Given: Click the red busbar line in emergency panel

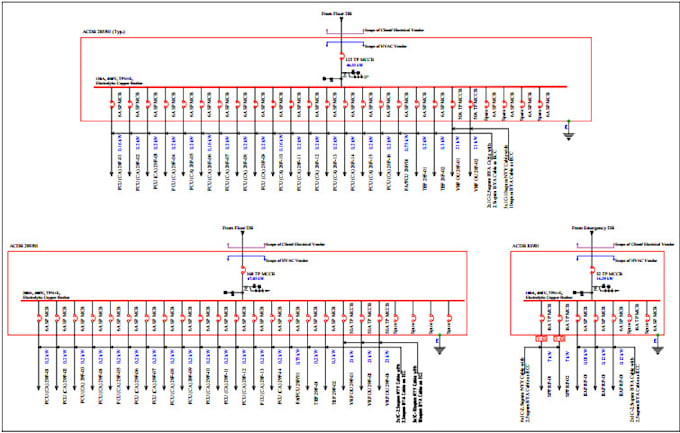Looking at the screenshot, I should pos(592,300).
